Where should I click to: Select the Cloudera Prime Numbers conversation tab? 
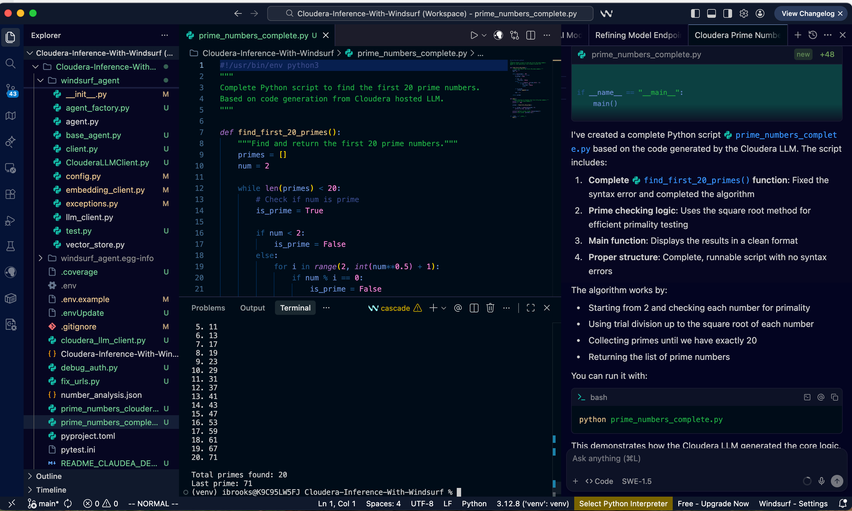737,35
